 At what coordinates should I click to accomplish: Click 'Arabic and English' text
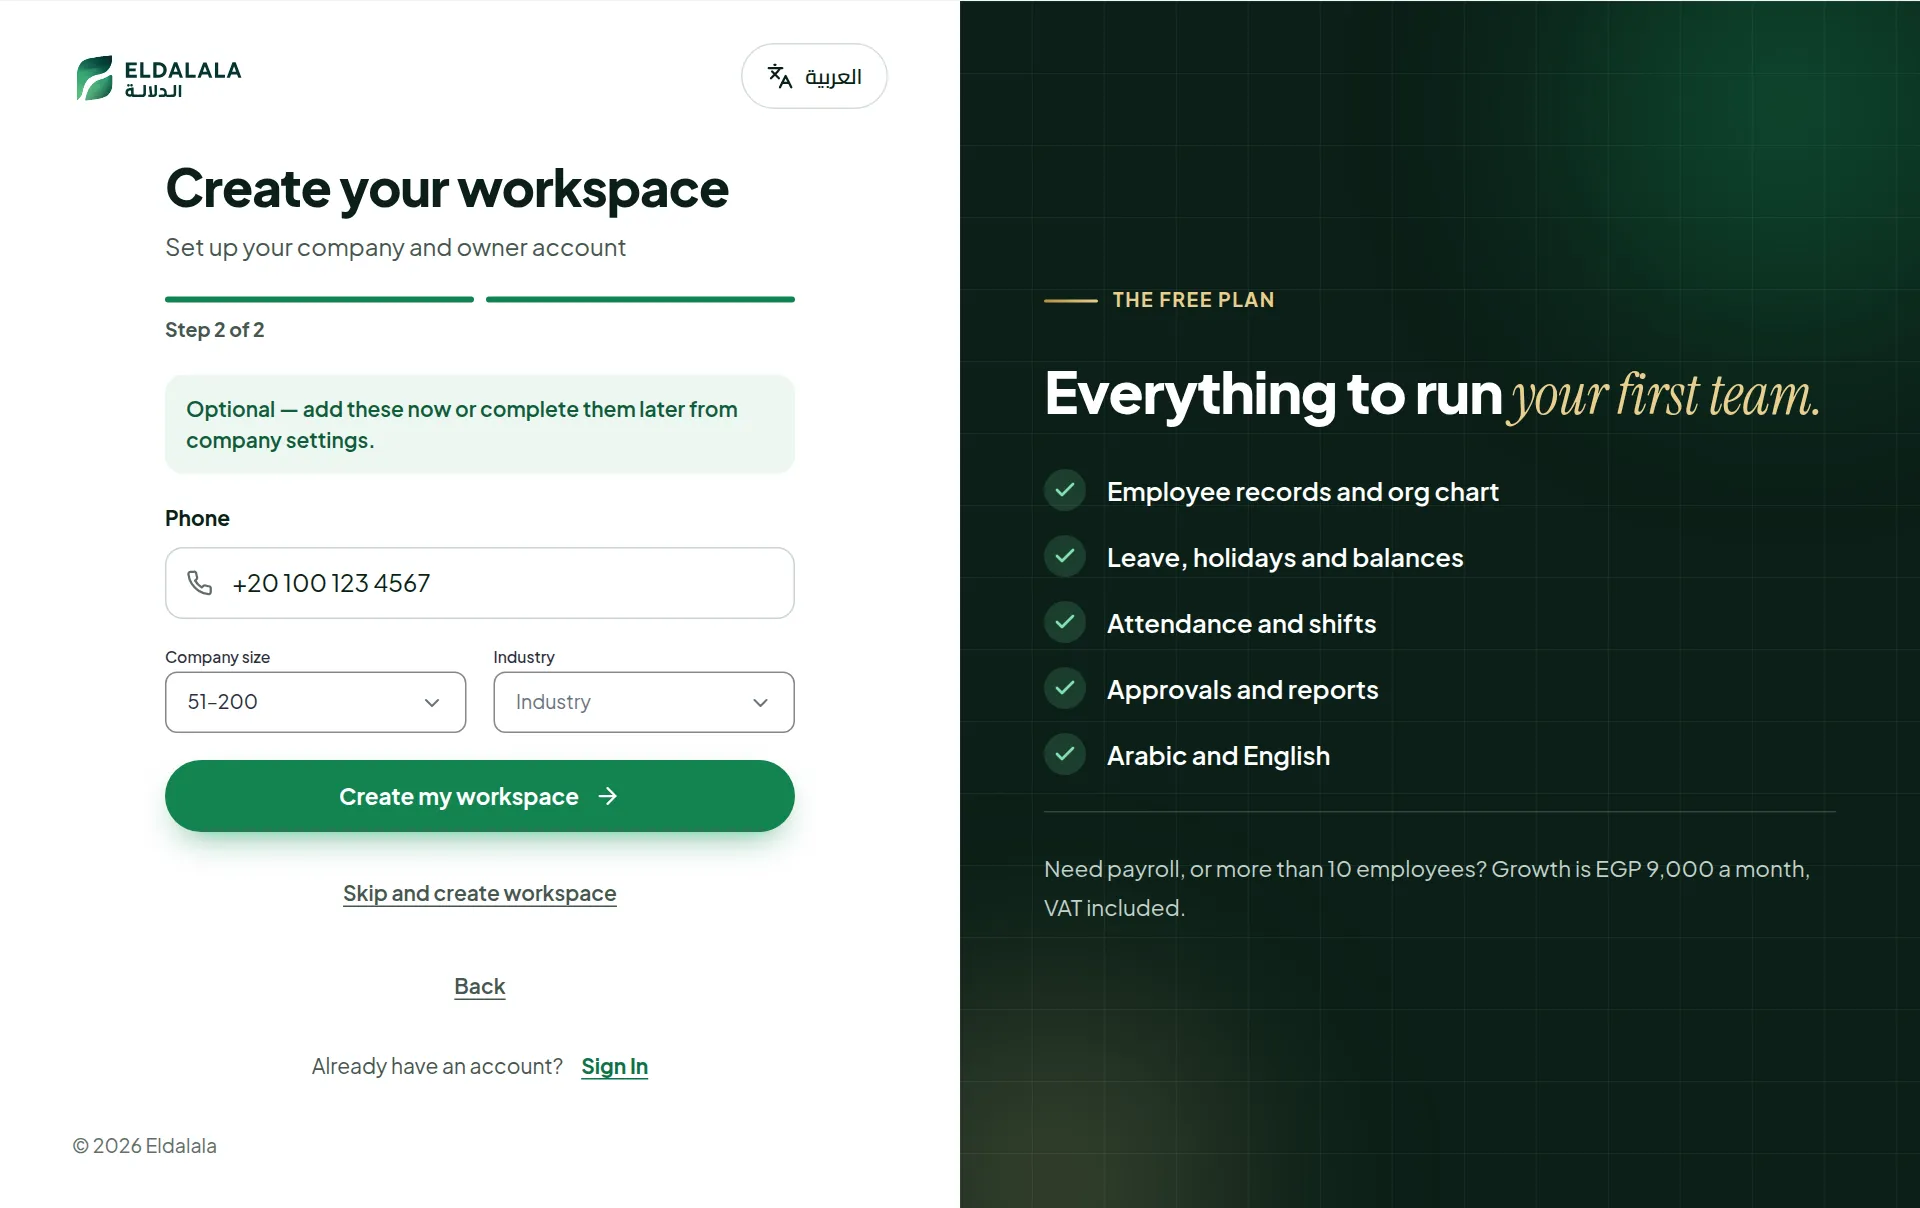pos(1218,756)
